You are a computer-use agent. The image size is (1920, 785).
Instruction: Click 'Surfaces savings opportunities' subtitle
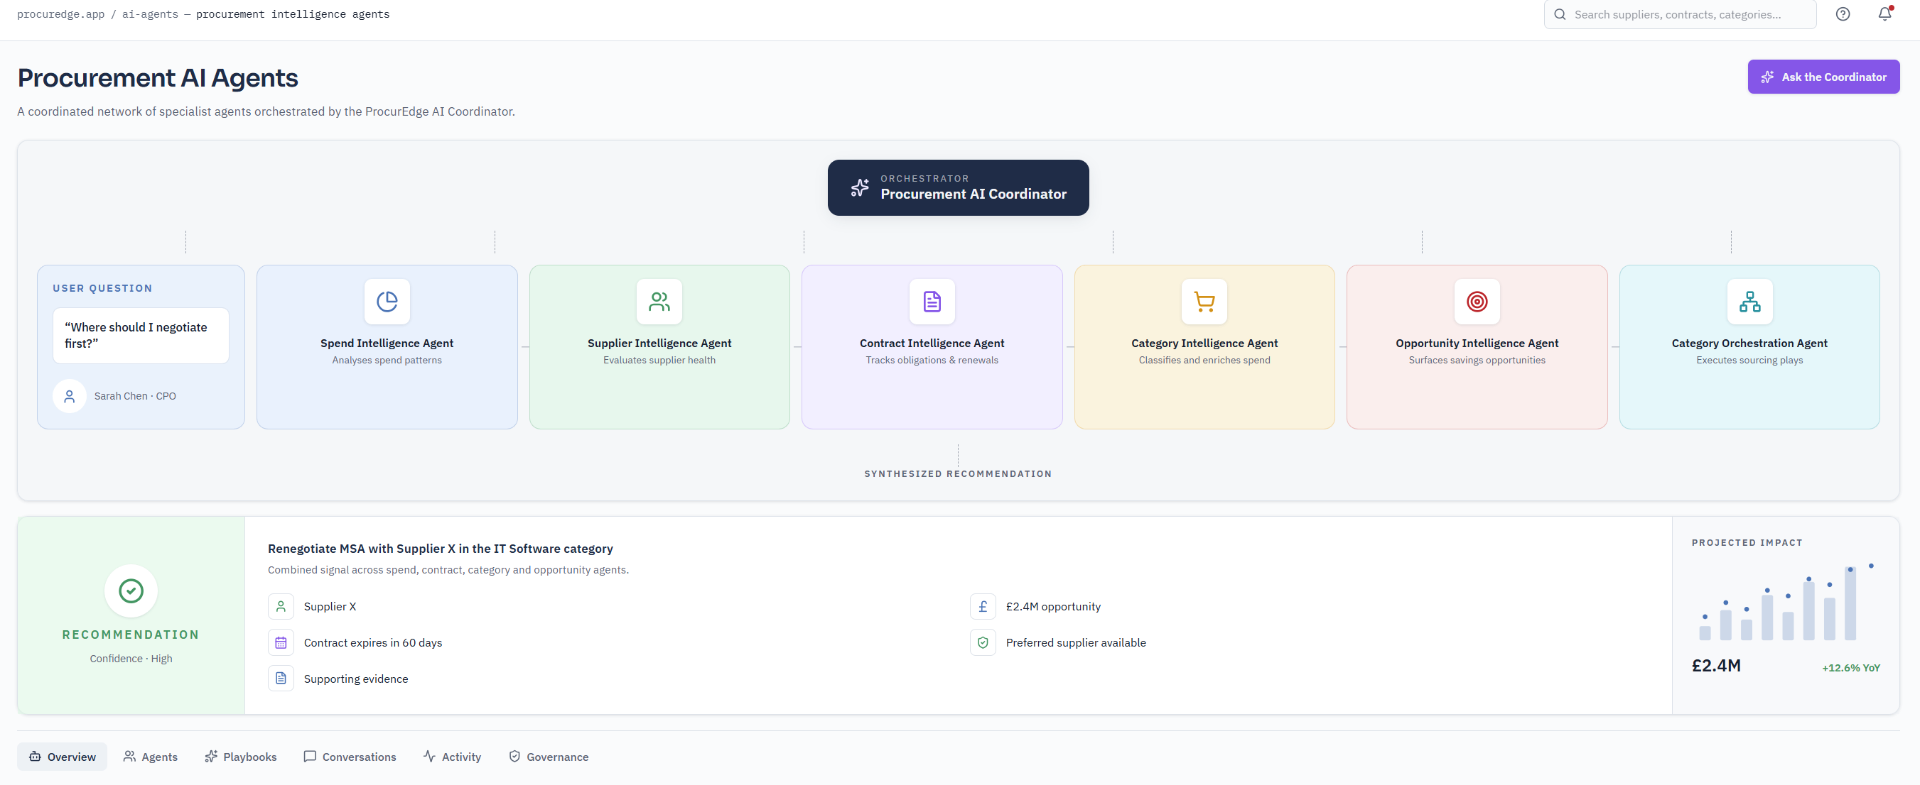1477,360
